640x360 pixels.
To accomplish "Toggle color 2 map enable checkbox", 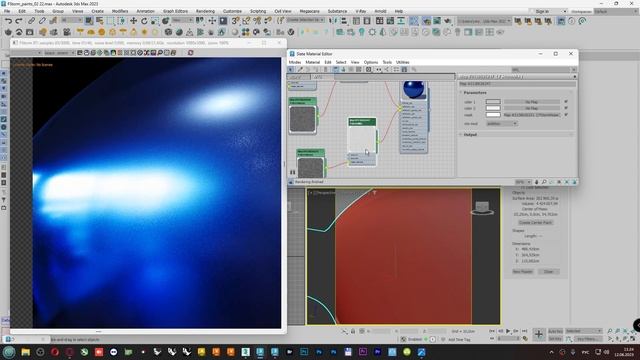I will point(566,108).
